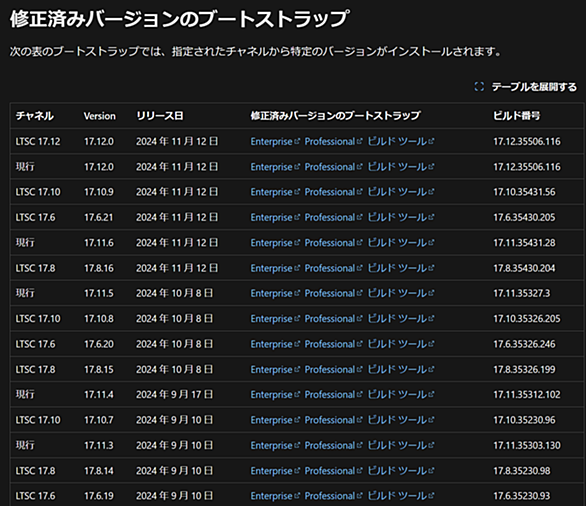The width and height of the screenshot is (586, 506).
Task: Click build number 17.8.35230.98
Action: point(522,471)
